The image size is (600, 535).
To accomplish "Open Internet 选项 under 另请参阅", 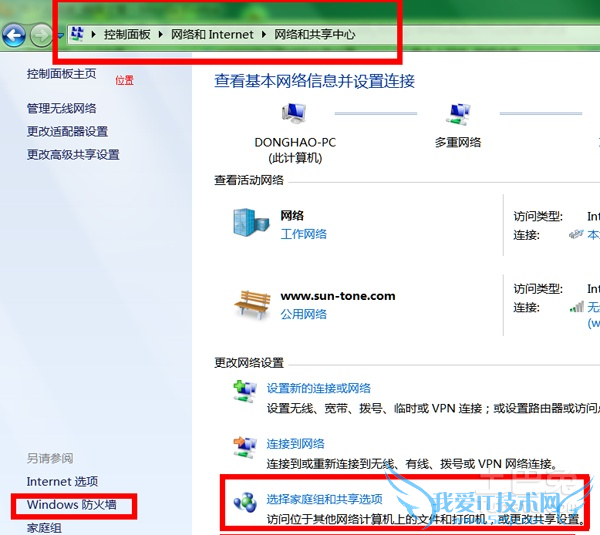I will click(62, 481).
